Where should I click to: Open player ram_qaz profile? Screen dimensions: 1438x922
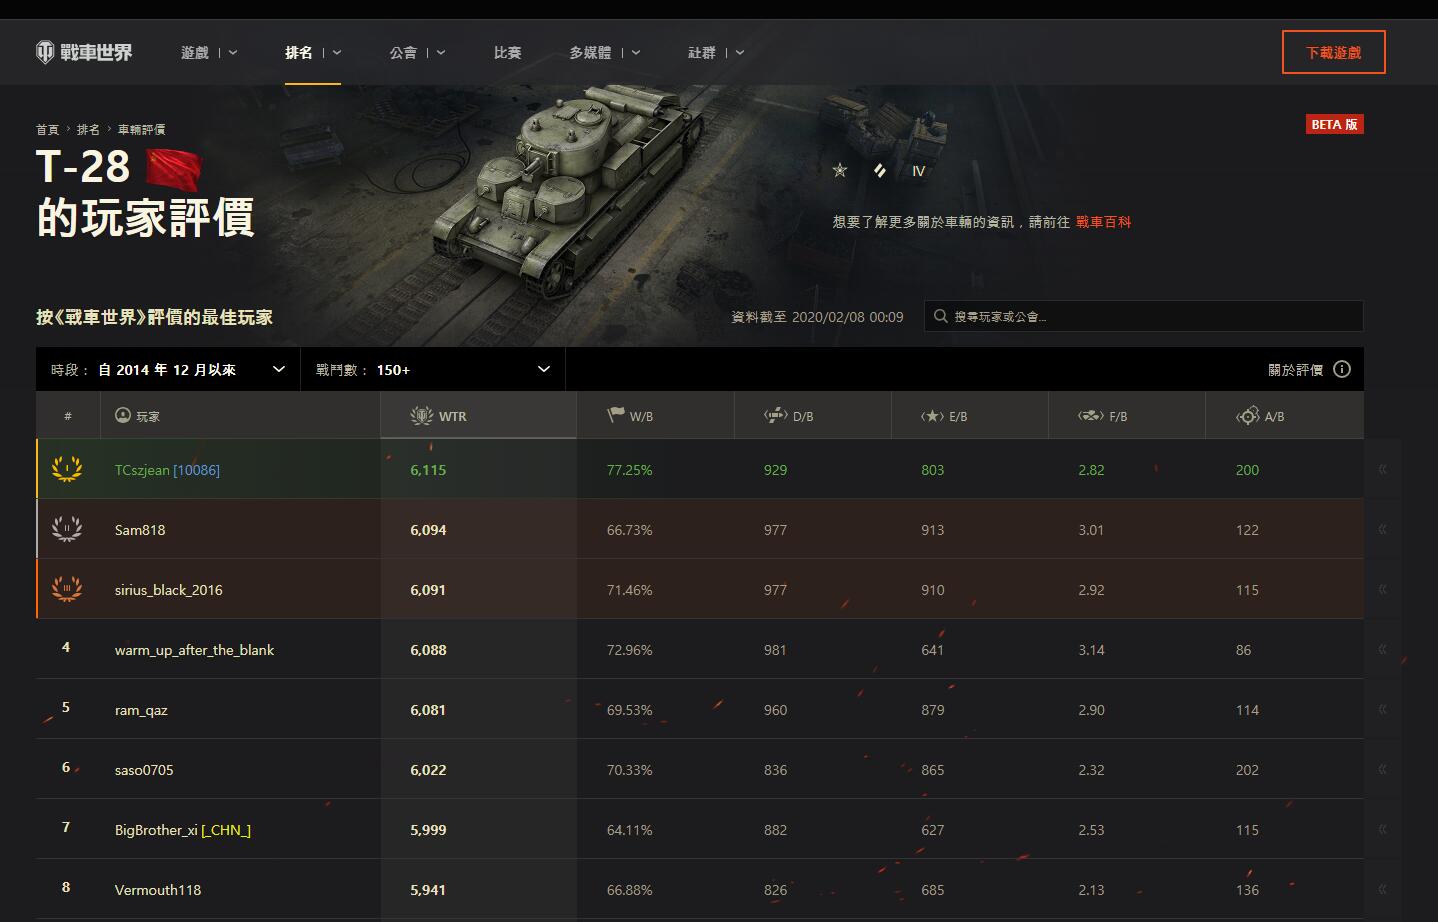tap(141, 710)
